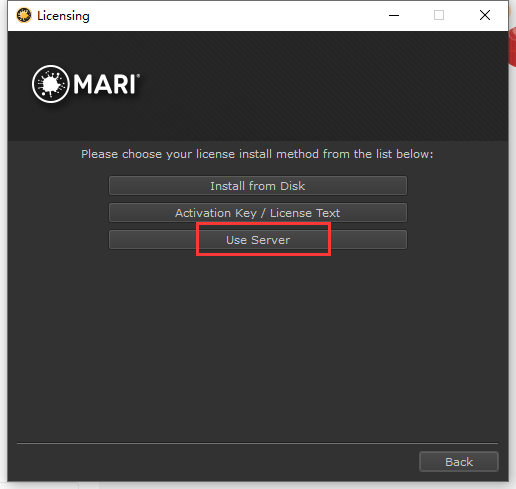This screenshot has height=489, width=516.
Task: Click the horizontal separator line above Back
Action: click(257, 443)
